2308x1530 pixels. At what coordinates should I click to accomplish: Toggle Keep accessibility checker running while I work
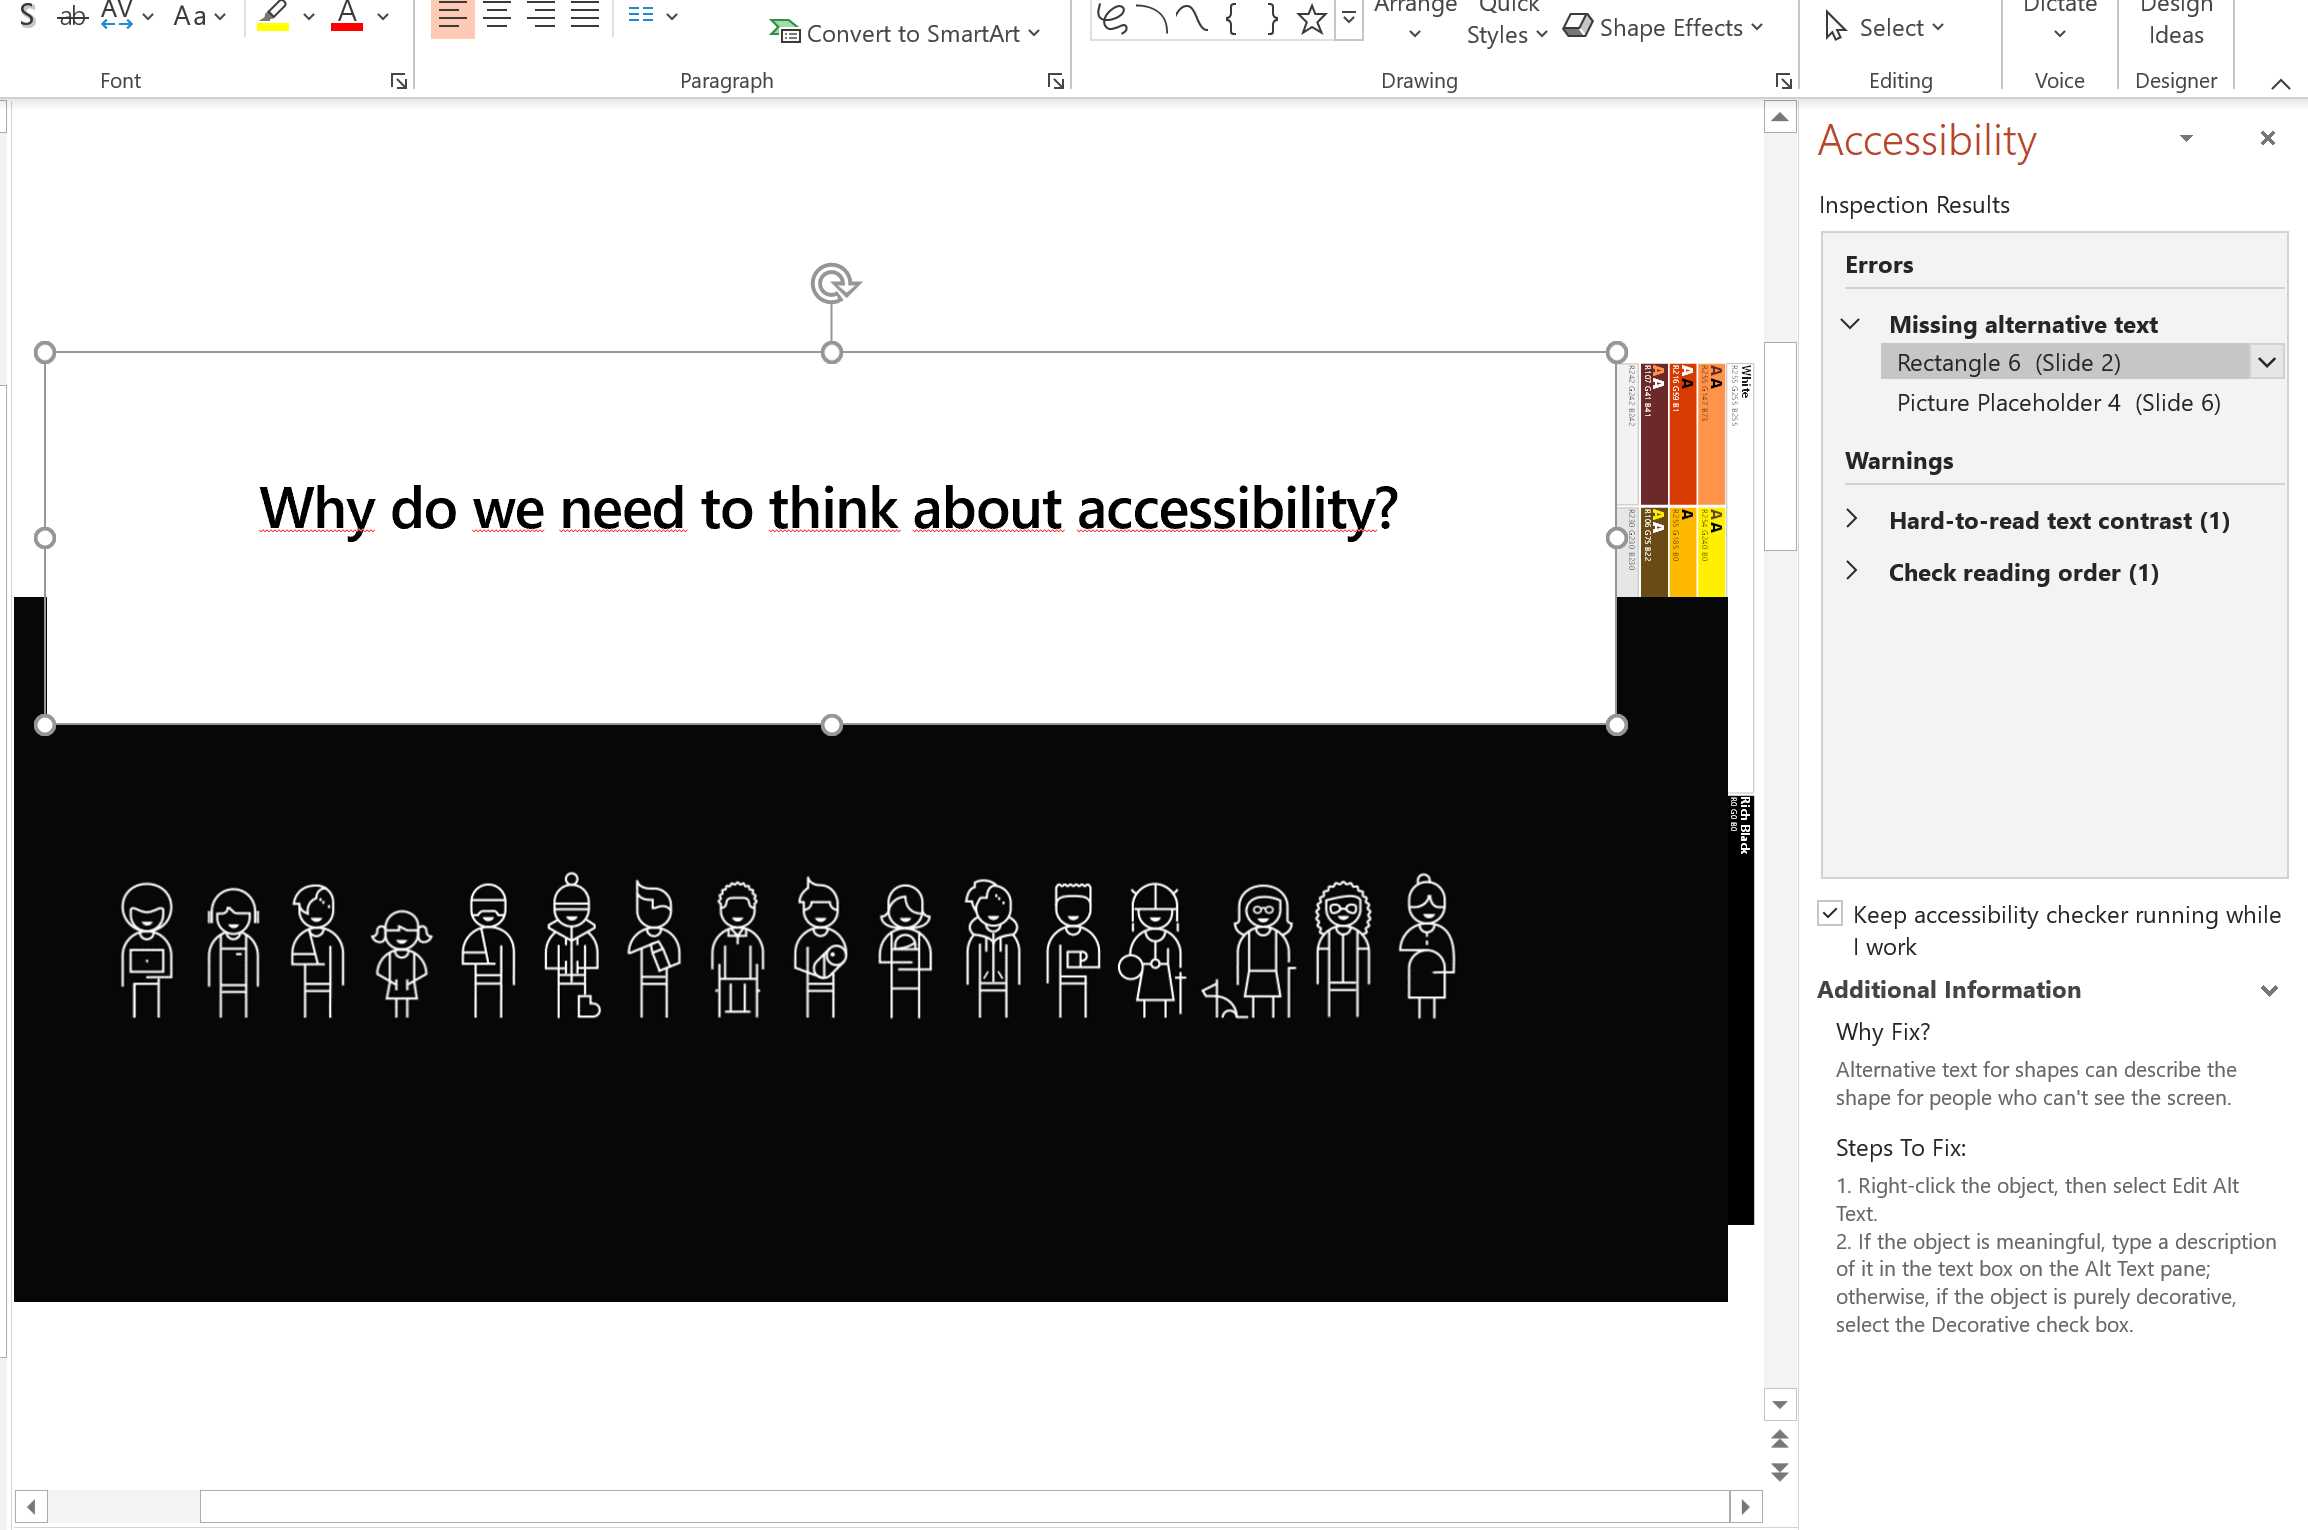pyautogui.click(x=1830, y=913)
